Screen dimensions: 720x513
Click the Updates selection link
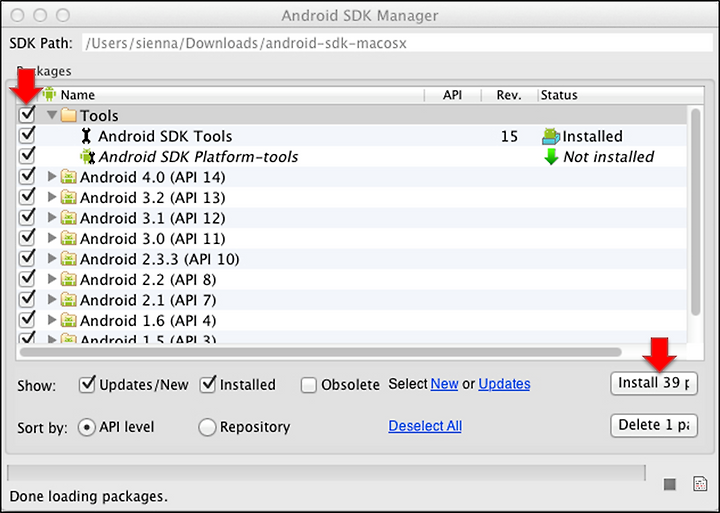point(504,384)
